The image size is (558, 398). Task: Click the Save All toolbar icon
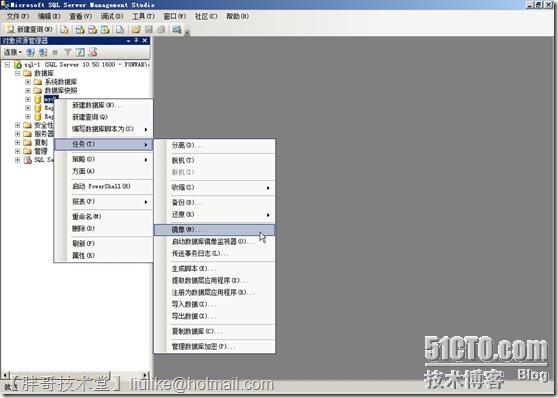(161, 30)
